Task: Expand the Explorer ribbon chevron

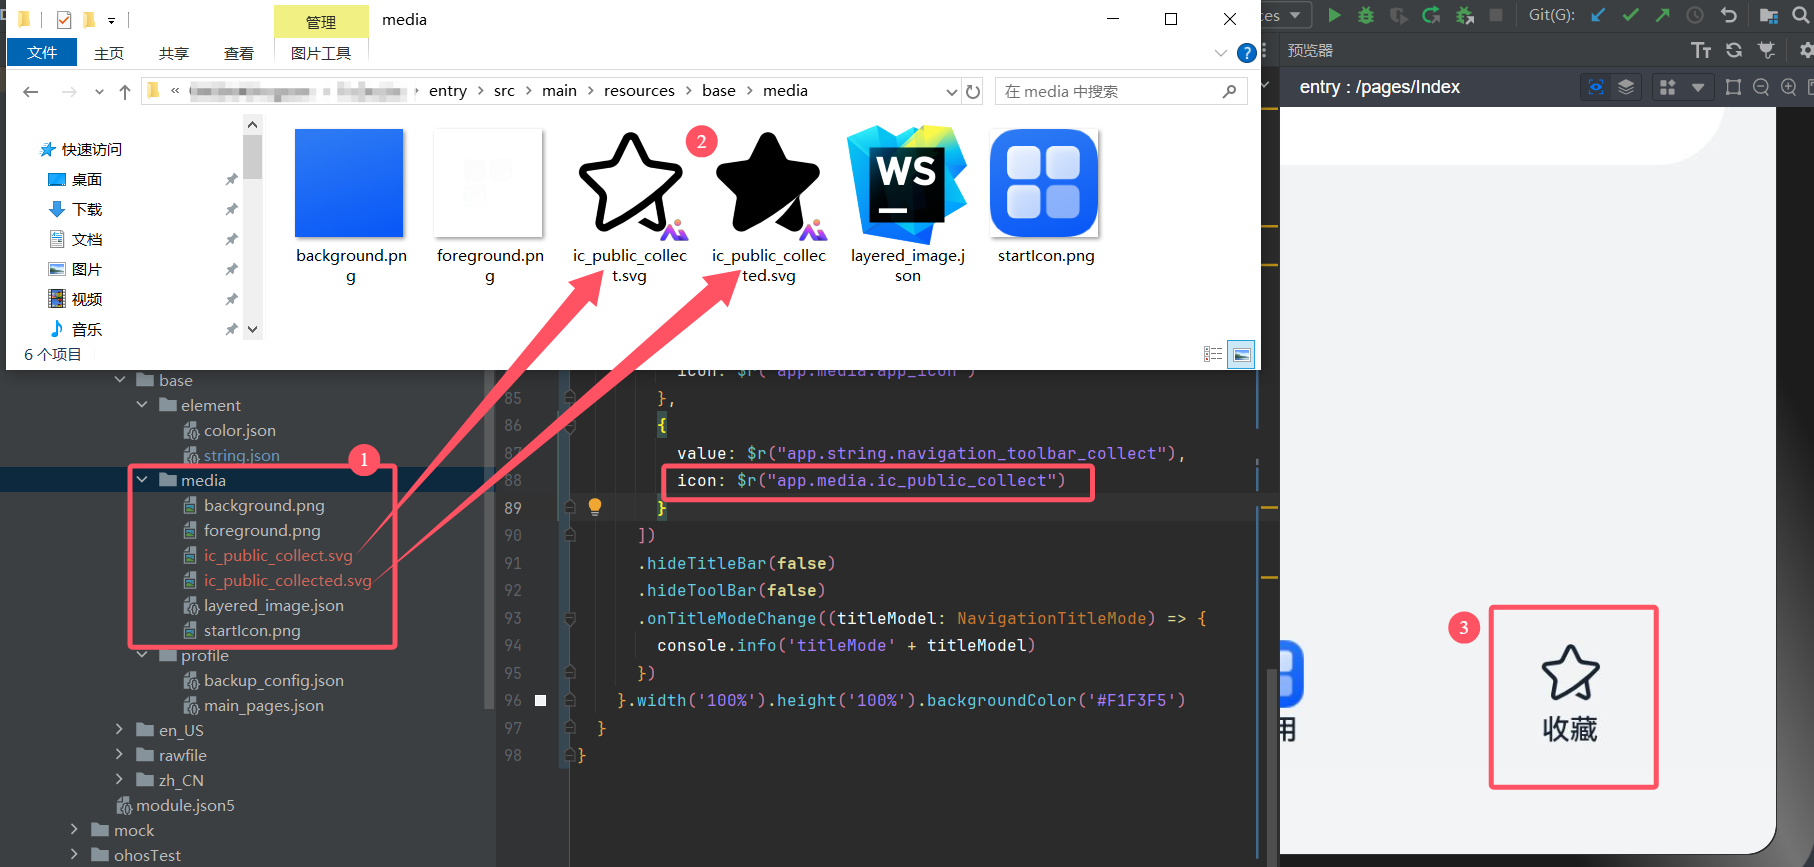Action: tap(1220, 53)
